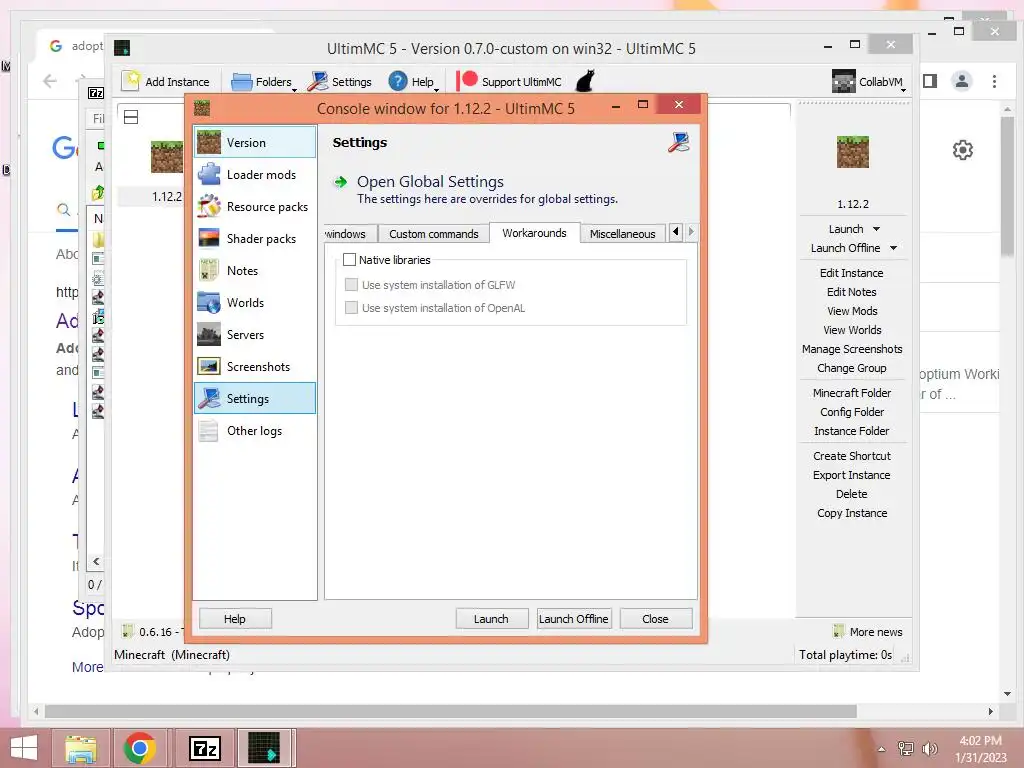
Task: Open the Screenshots page
Action: coord(255,366)
